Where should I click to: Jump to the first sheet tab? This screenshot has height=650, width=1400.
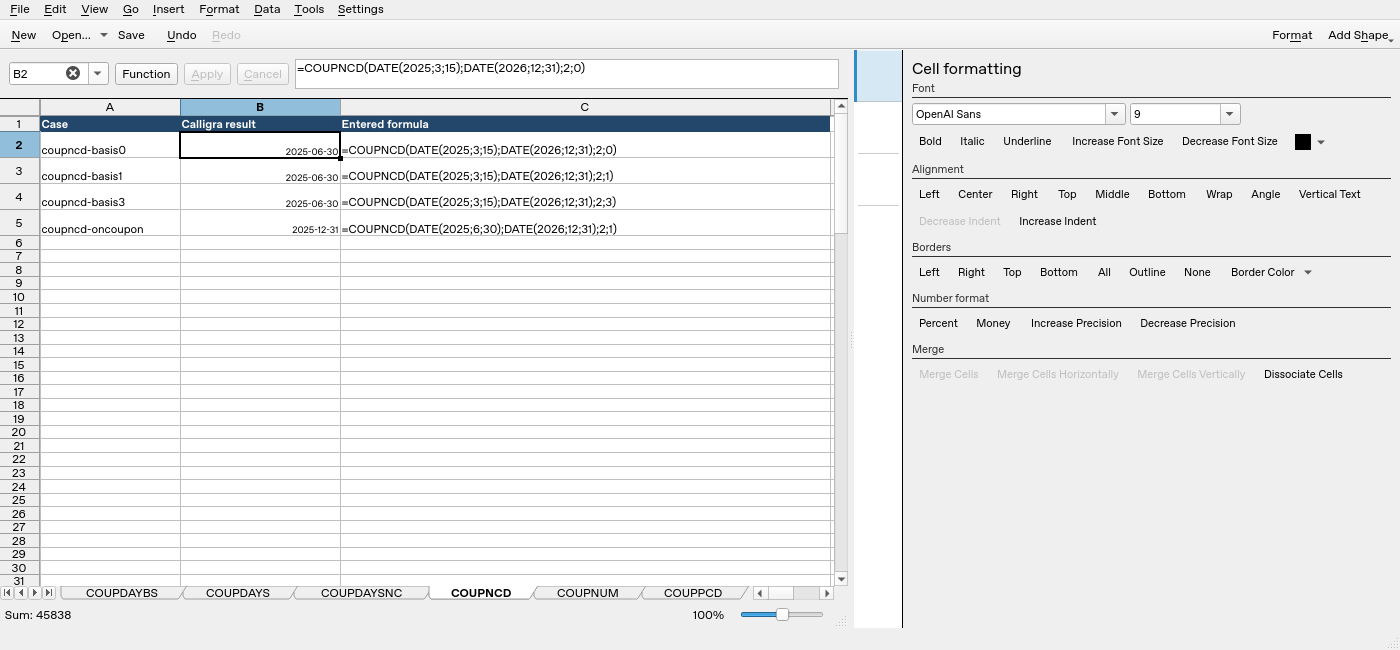[x=7, y=593]
